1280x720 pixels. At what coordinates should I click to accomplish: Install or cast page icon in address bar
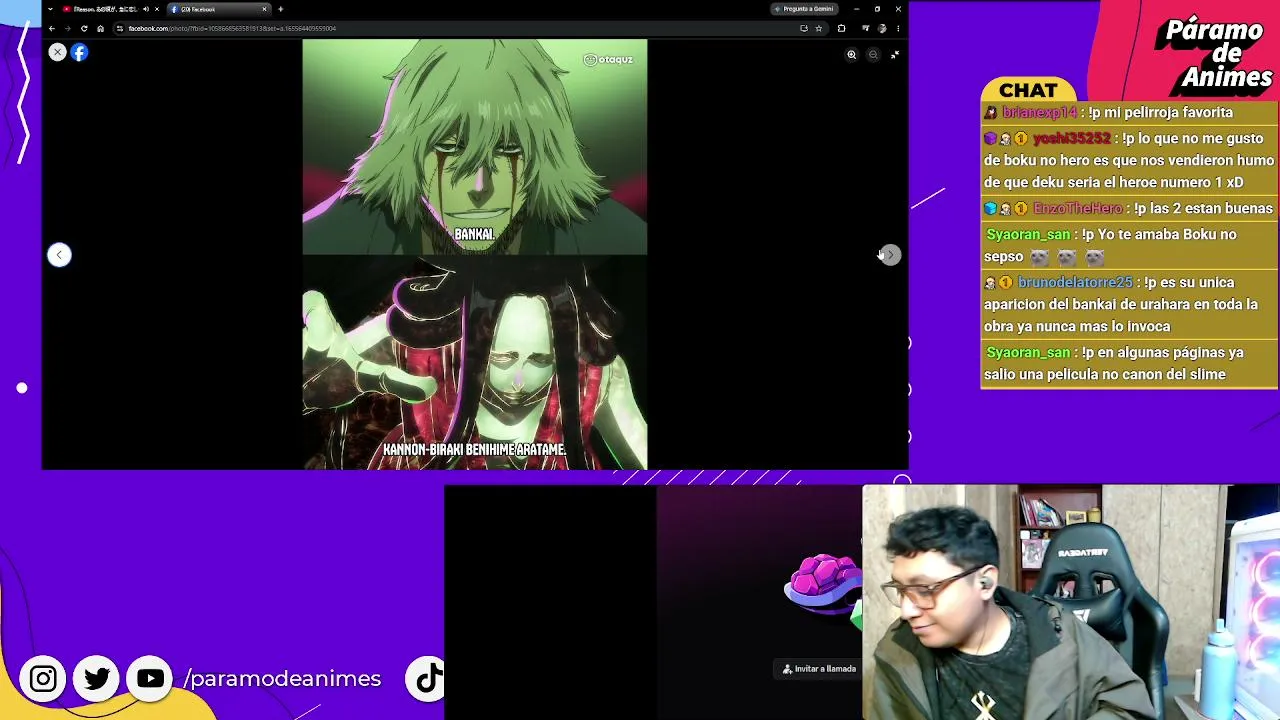804,28
